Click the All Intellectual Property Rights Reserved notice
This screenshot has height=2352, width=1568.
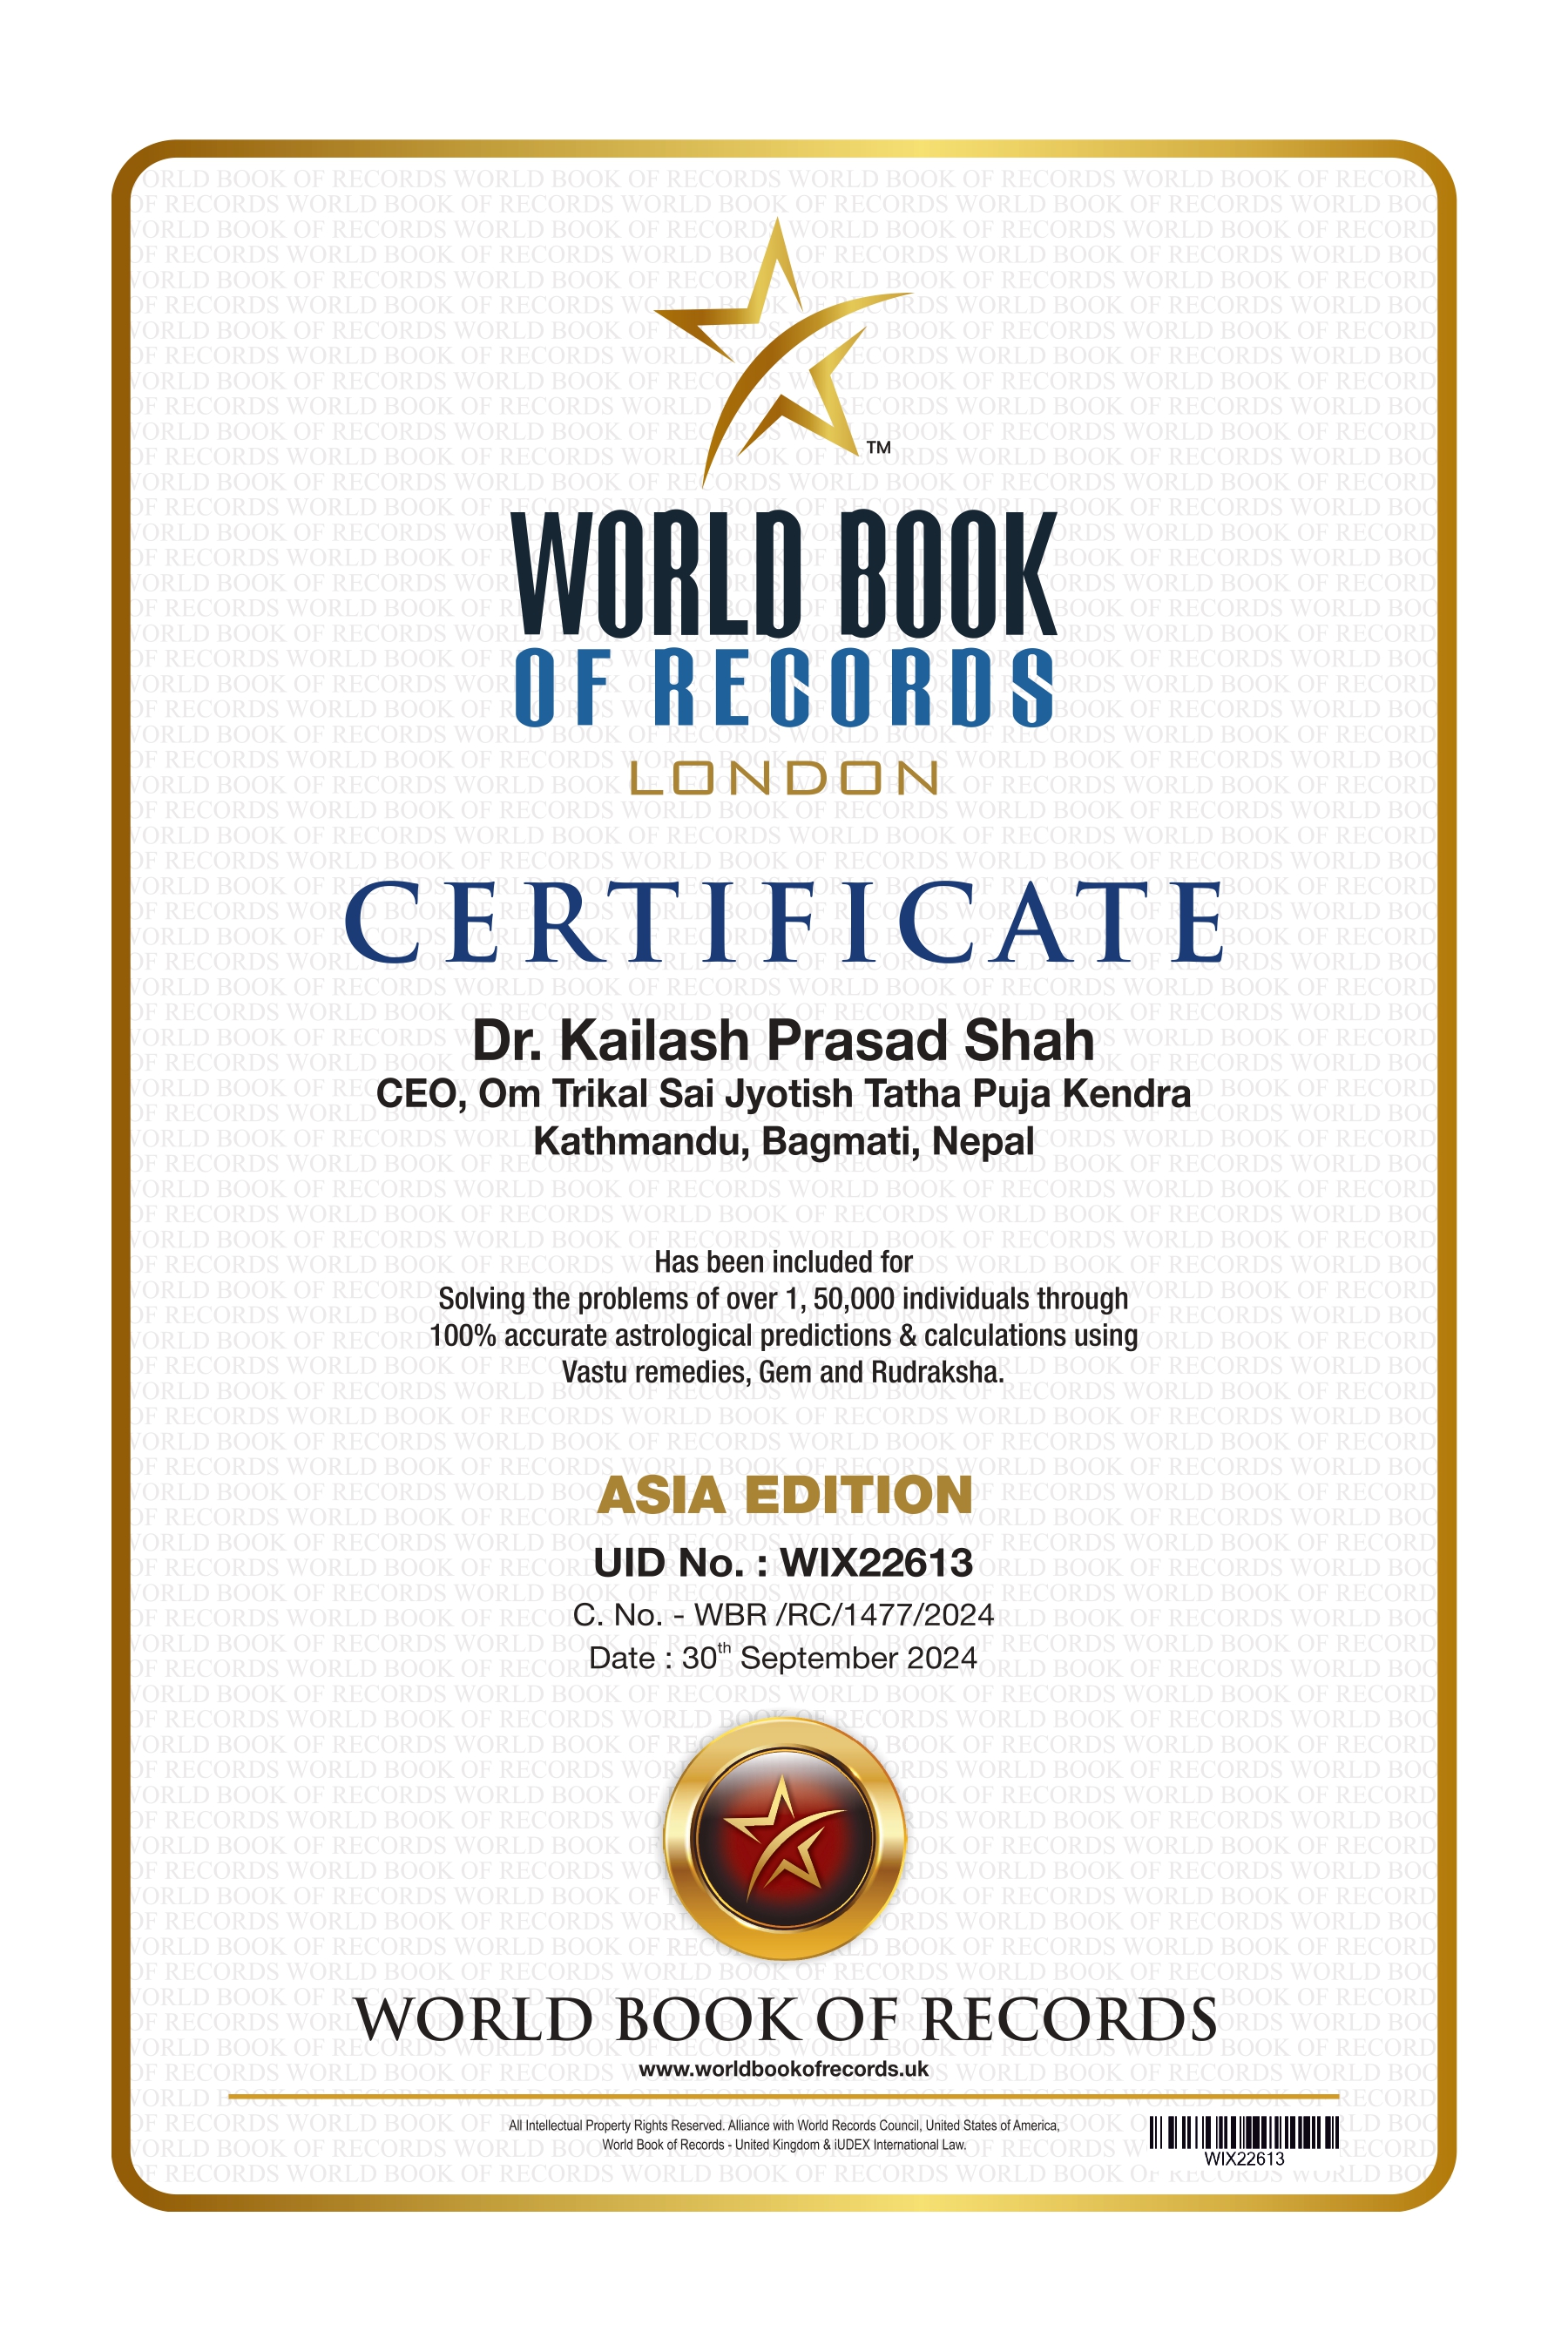(783, 2126)
